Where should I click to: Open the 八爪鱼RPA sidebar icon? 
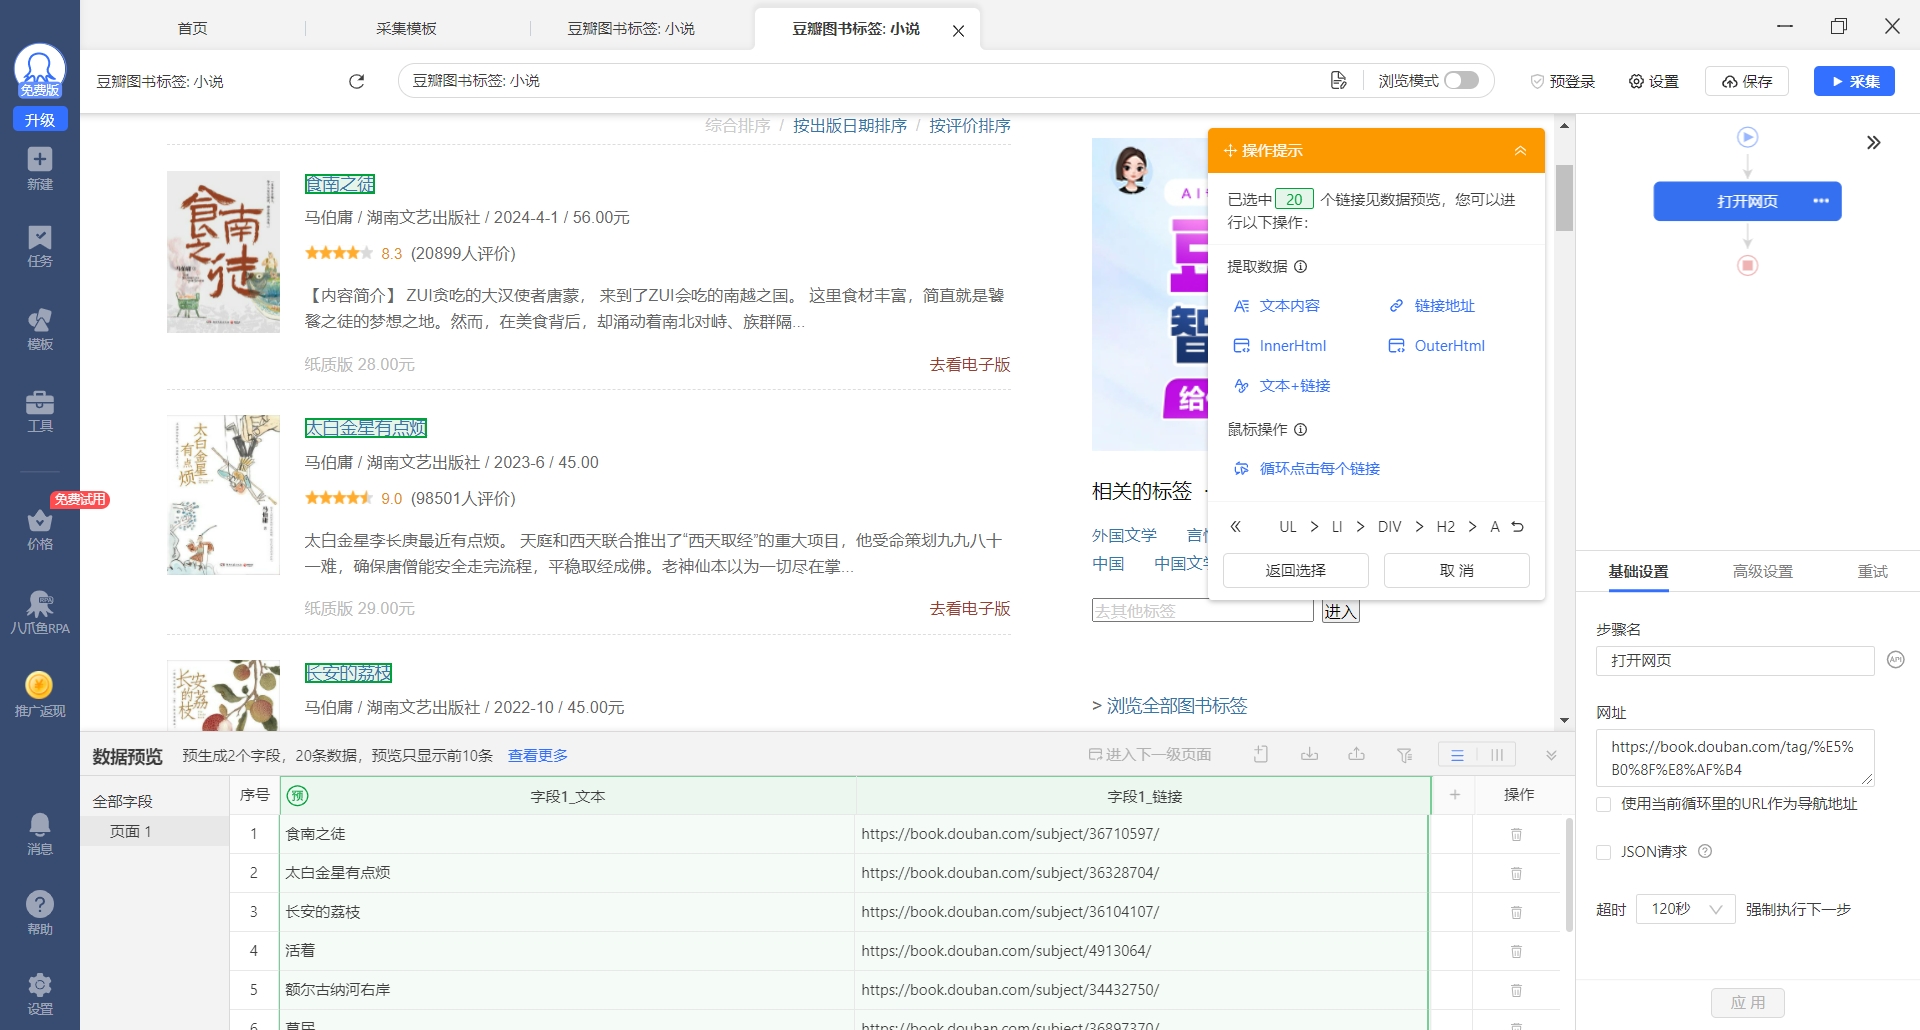[x=40, y=612]
